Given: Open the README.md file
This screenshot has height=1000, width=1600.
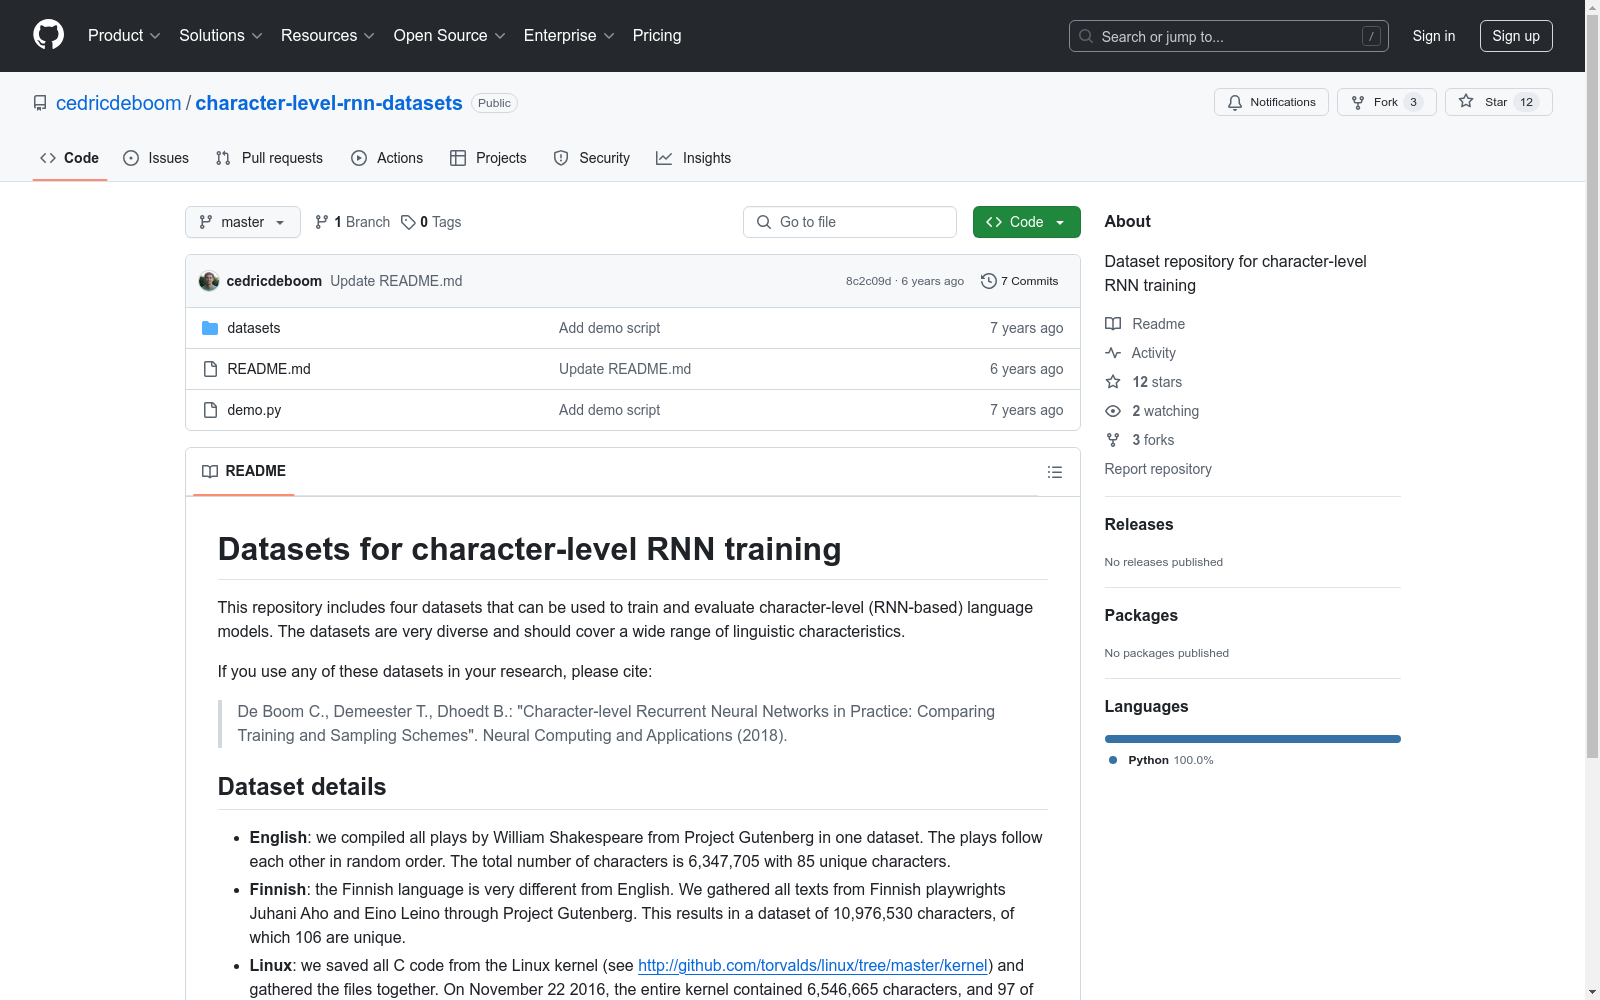Looking at the screenshot, I should 269,369.
